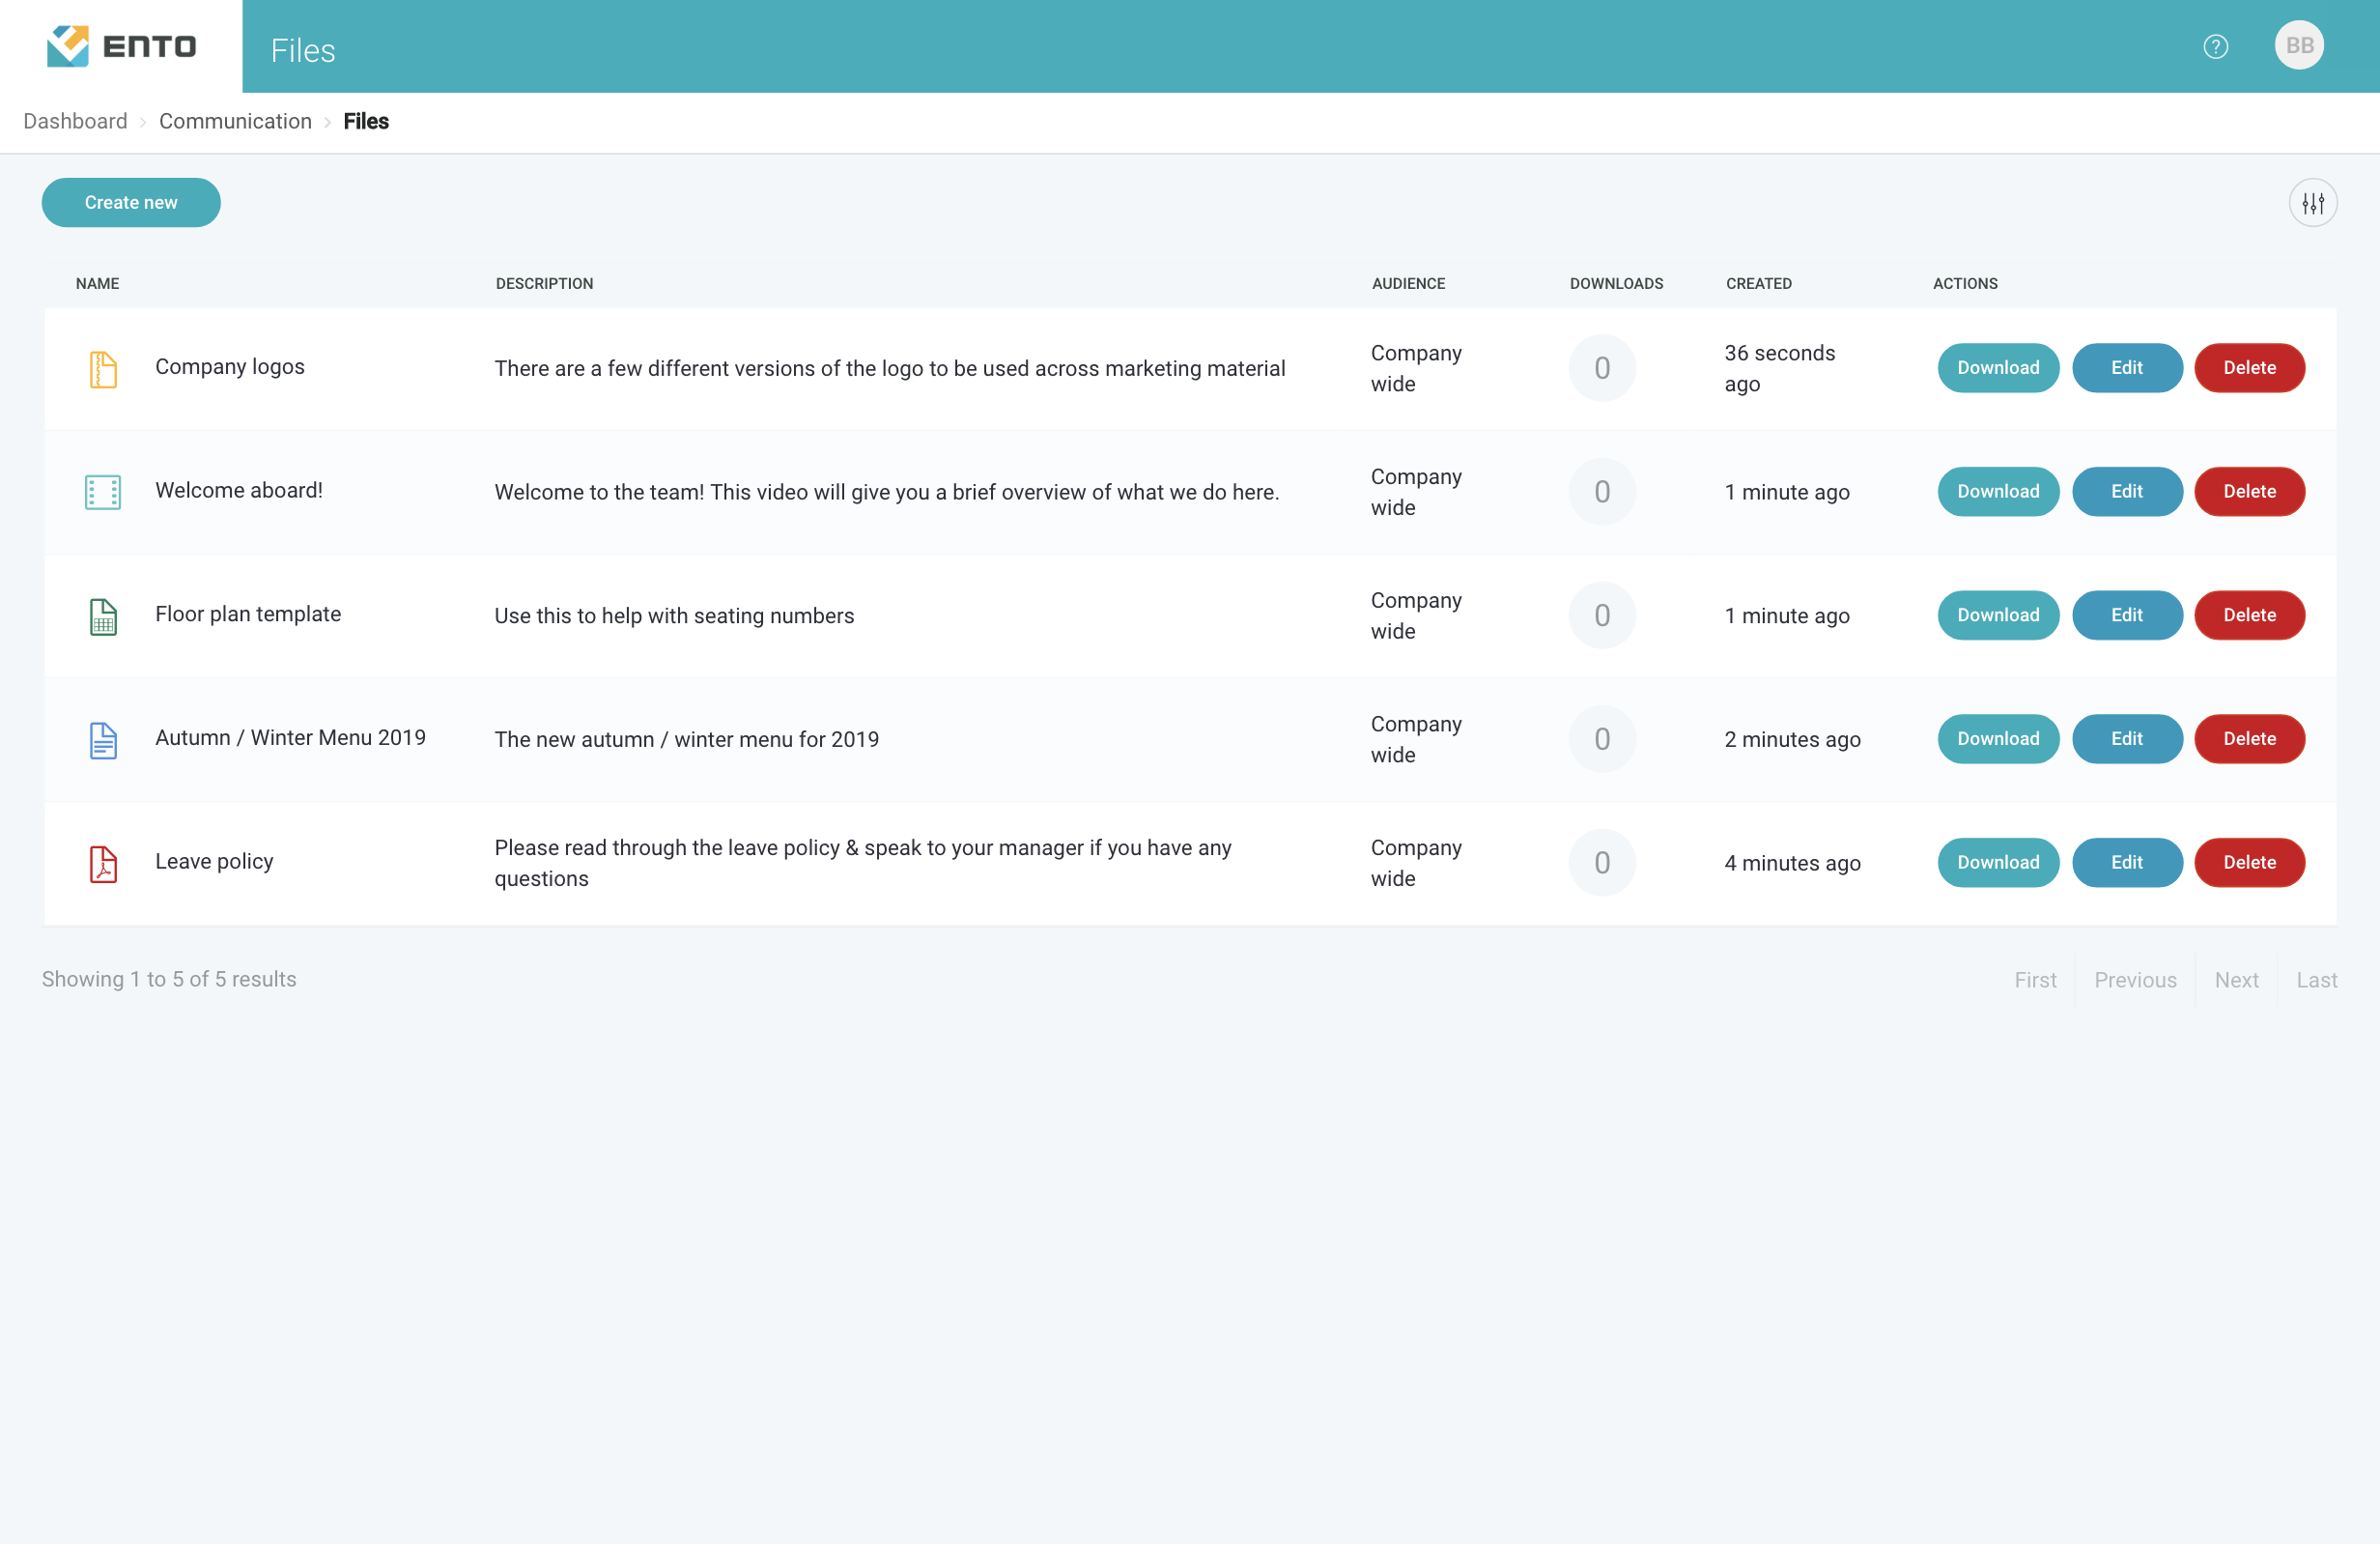Edit the Floor plan template entry
This screenshot has height=1544, width=2380.
(2126, 615)
